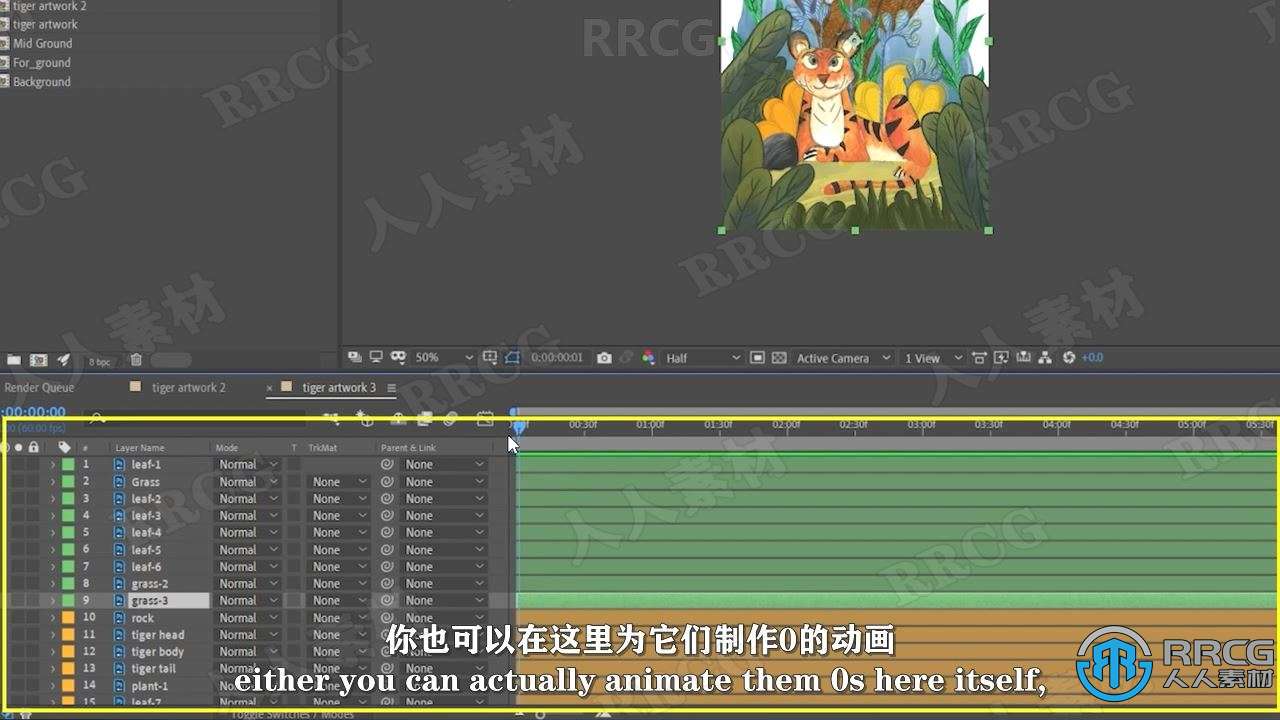
Task: Expand the grass-3 layer properties
Action: click(x=52, y=600)
